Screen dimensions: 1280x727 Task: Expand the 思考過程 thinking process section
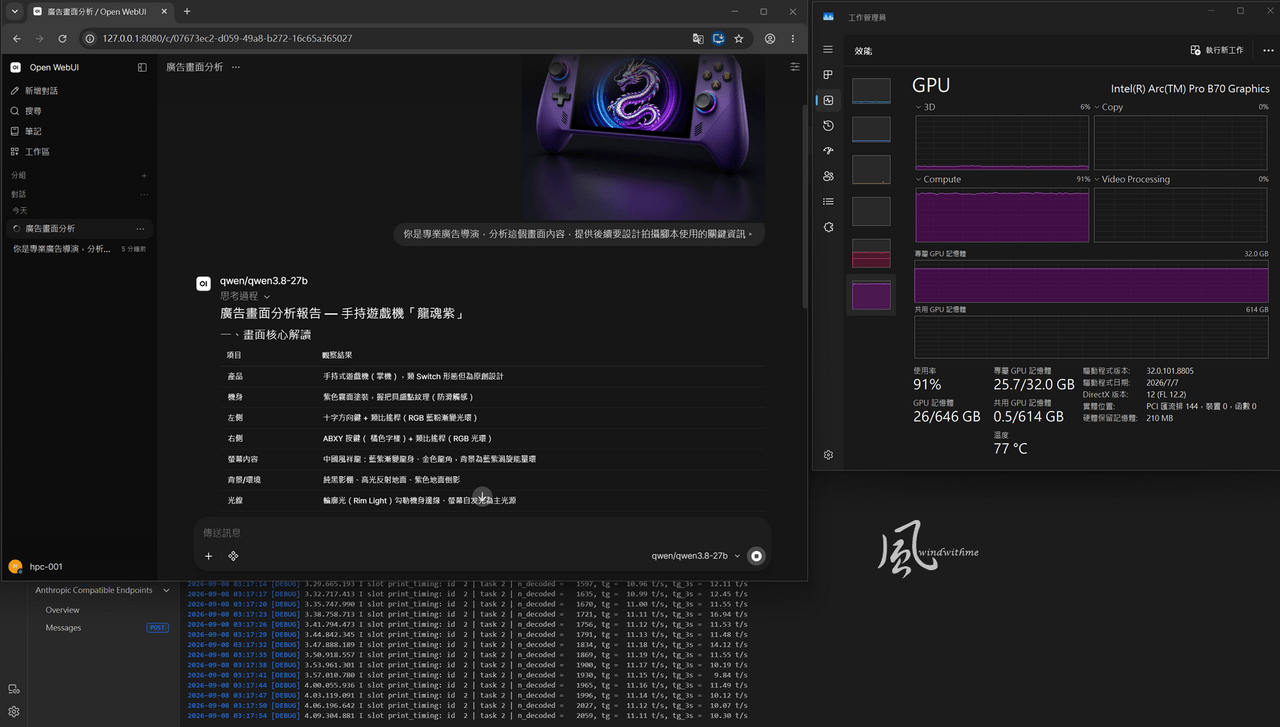point(245,296)
